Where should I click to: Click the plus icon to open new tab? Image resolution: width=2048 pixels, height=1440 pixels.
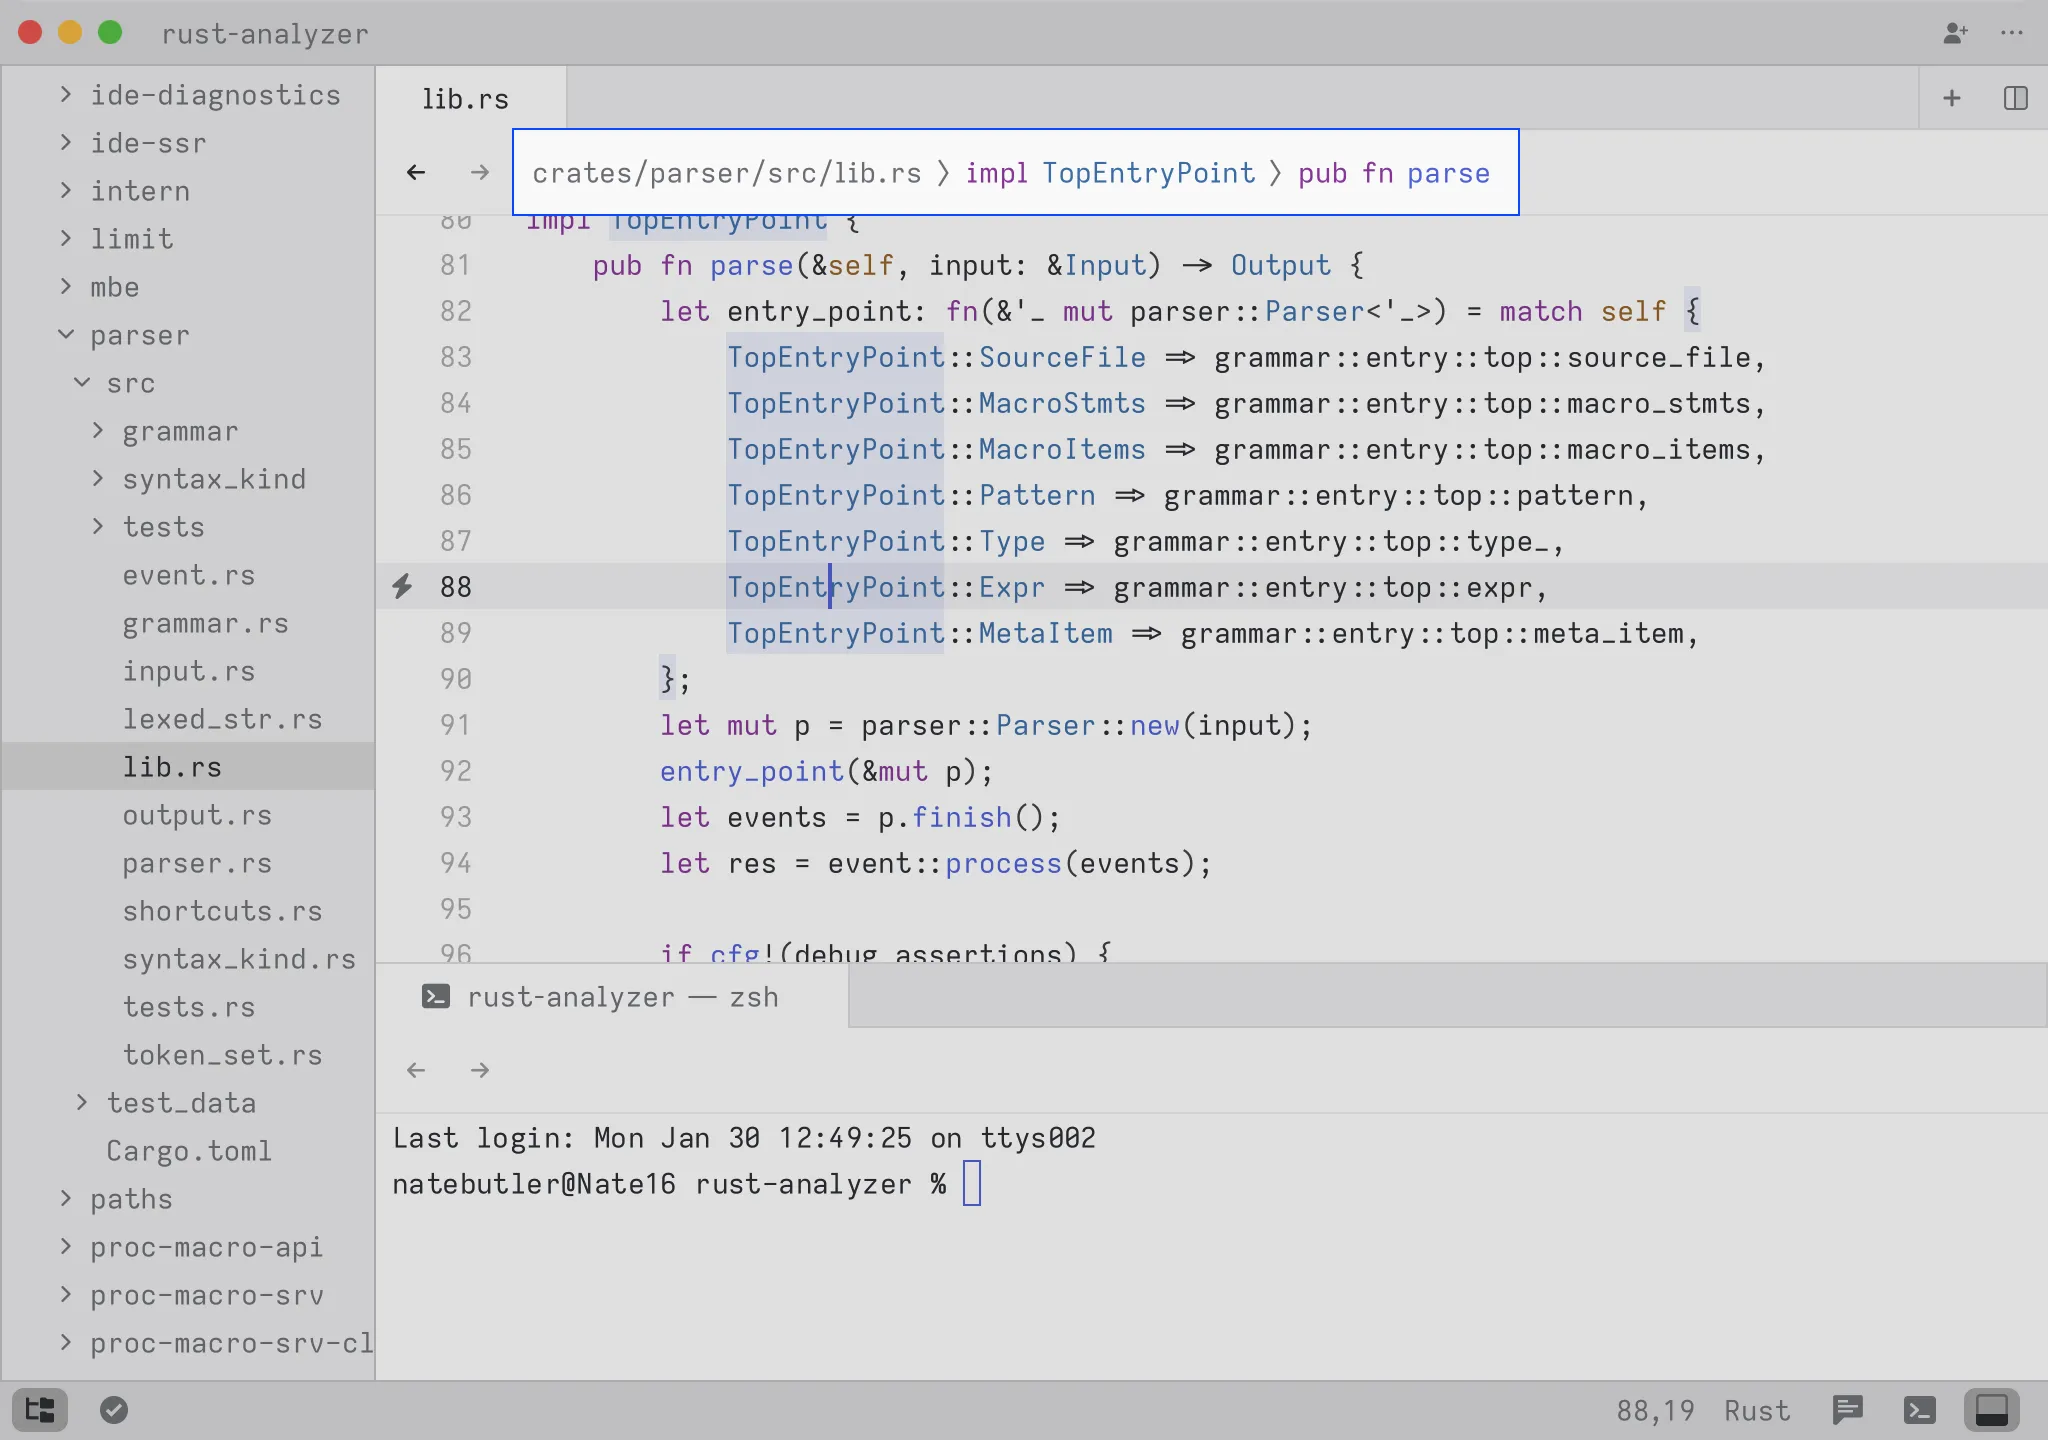1951,98
